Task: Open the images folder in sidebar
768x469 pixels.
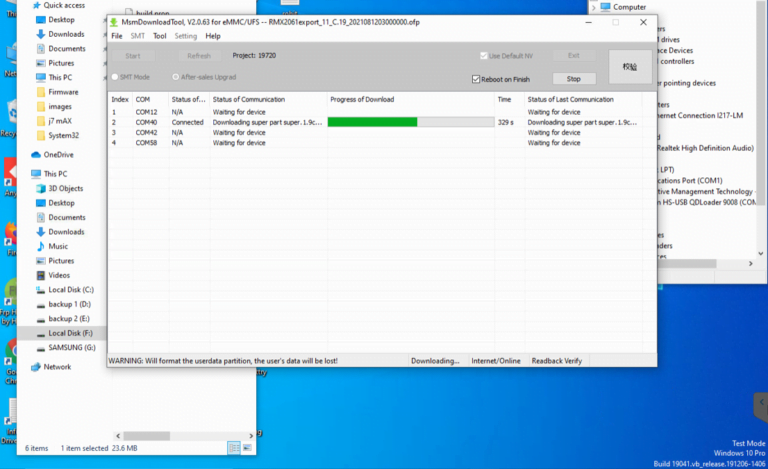Action: pos(60,106)
